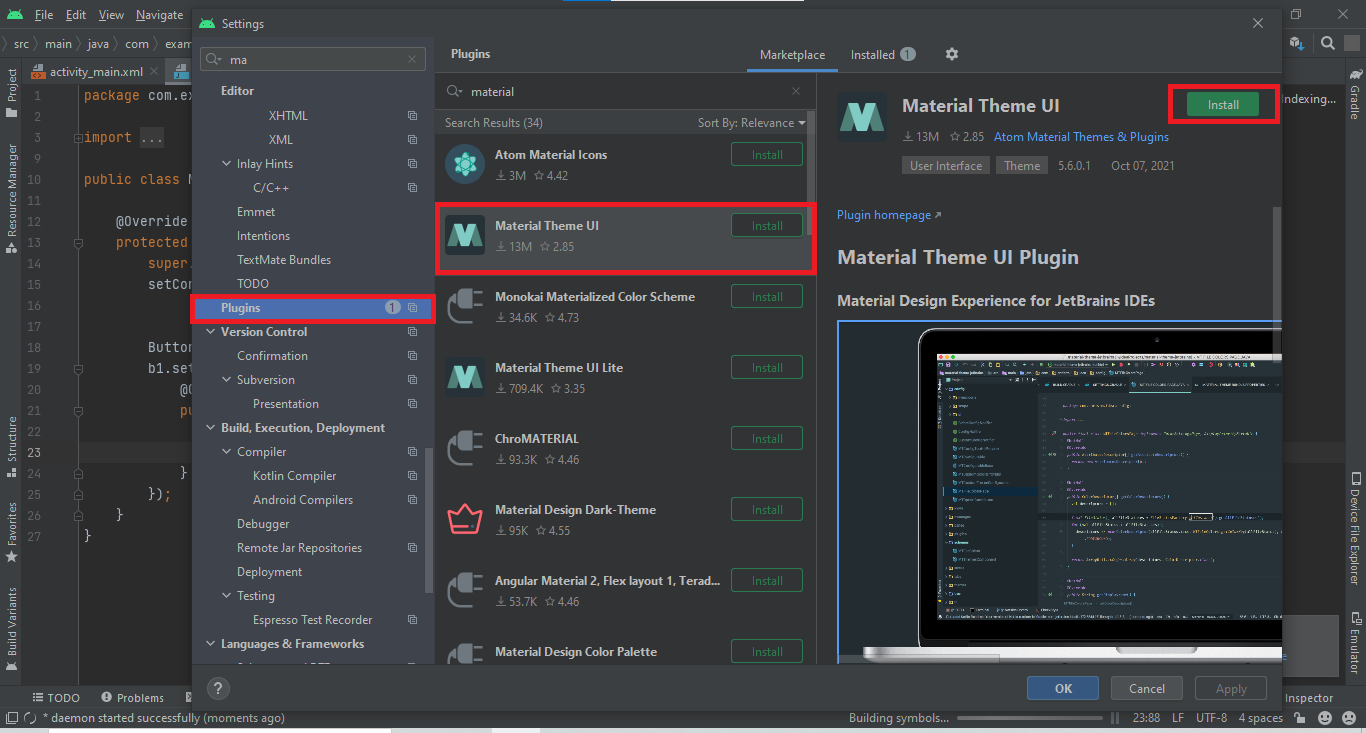Cancel the Settings dialog

click(1147, 688)
